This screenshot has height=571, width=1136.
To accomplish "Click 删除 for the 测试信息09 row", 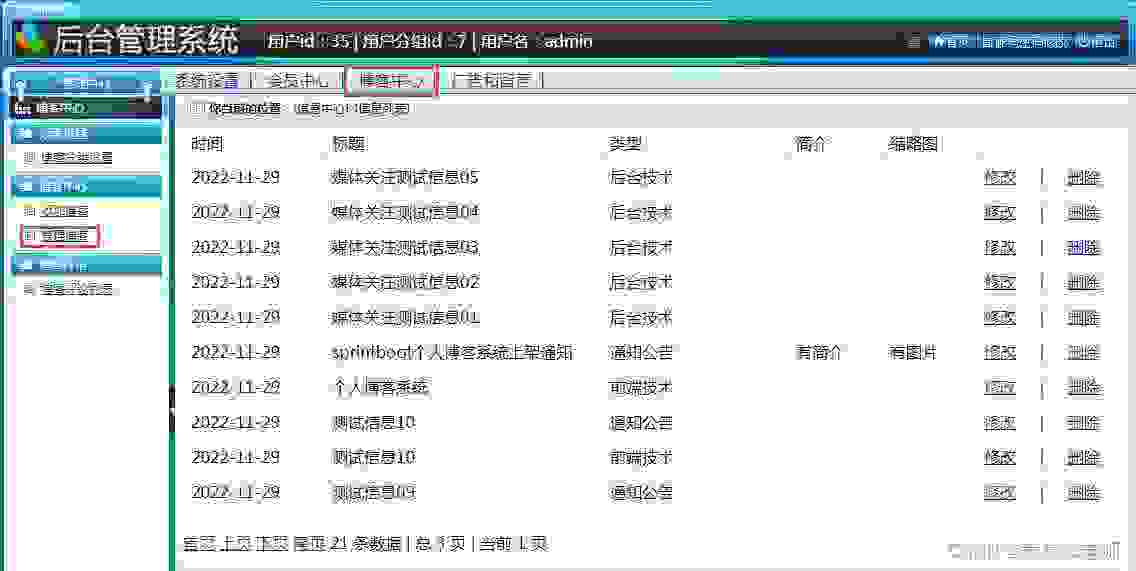I will point(1083,493).
